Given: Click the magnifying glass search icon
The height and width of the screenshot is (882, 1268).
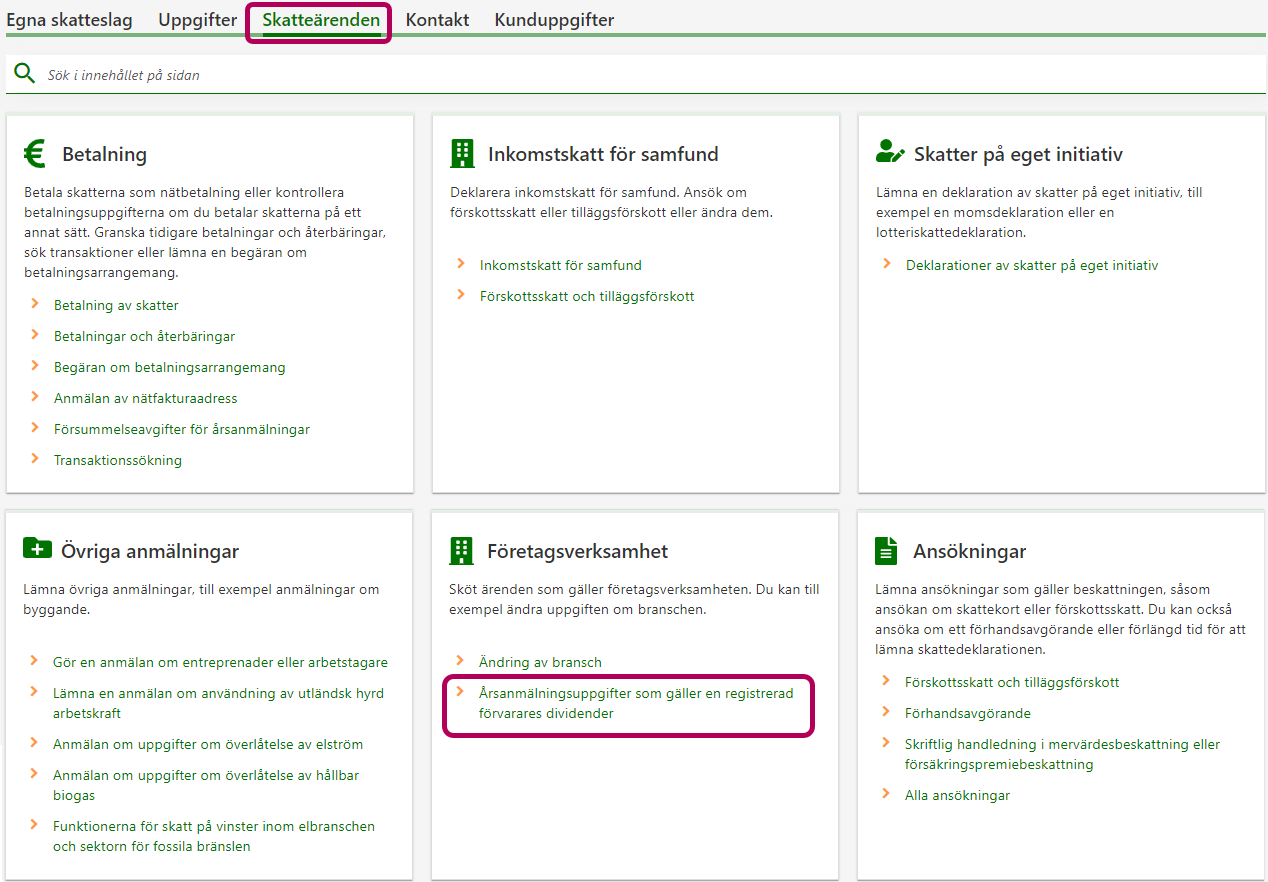Looking at the screenshot, I should pos(25,74).
